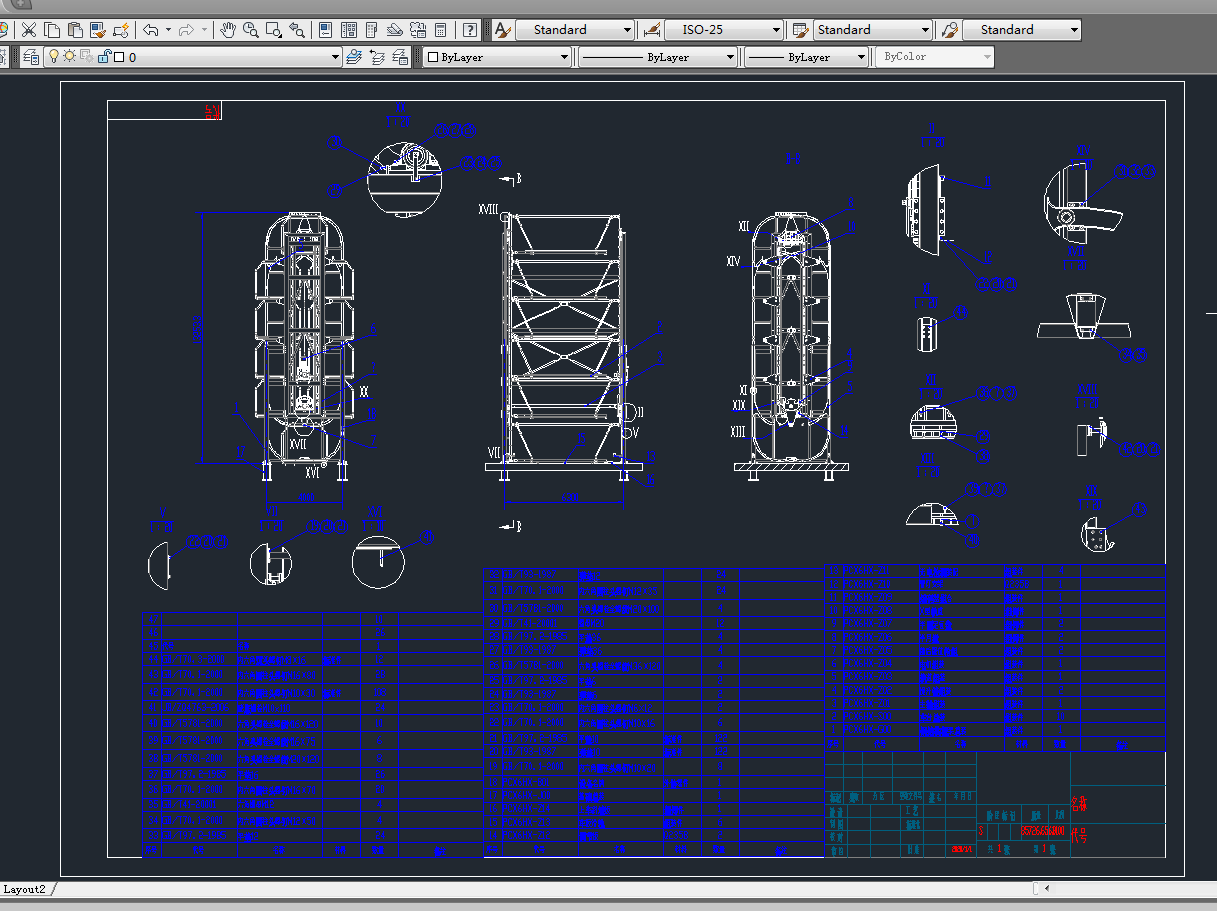Click the Help question mark icon
Image resolution: width=1217 pixels, height=911 pixels.
(x=470, y=30)
